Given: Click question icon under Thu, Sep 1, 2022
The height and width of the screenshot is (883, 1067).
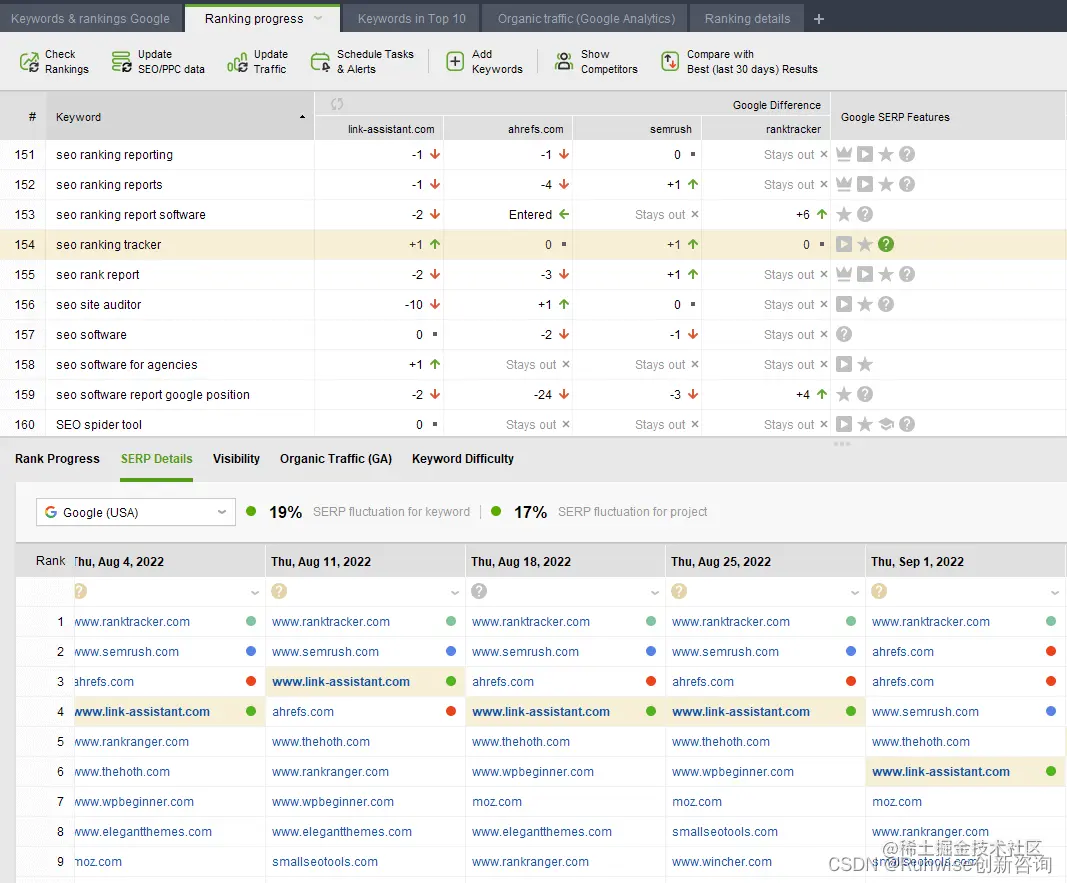Looking at the screenshot, I should pyautogui.click(x=879, y=591).
